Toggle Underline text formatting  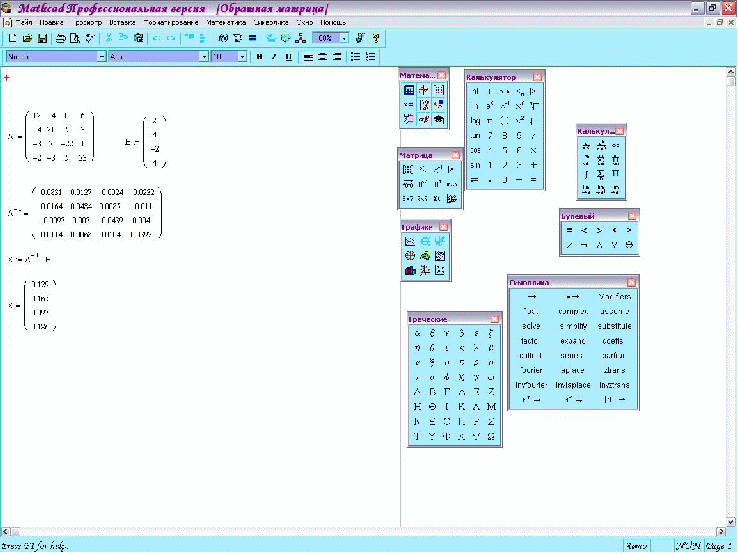[x=289, y=56]
